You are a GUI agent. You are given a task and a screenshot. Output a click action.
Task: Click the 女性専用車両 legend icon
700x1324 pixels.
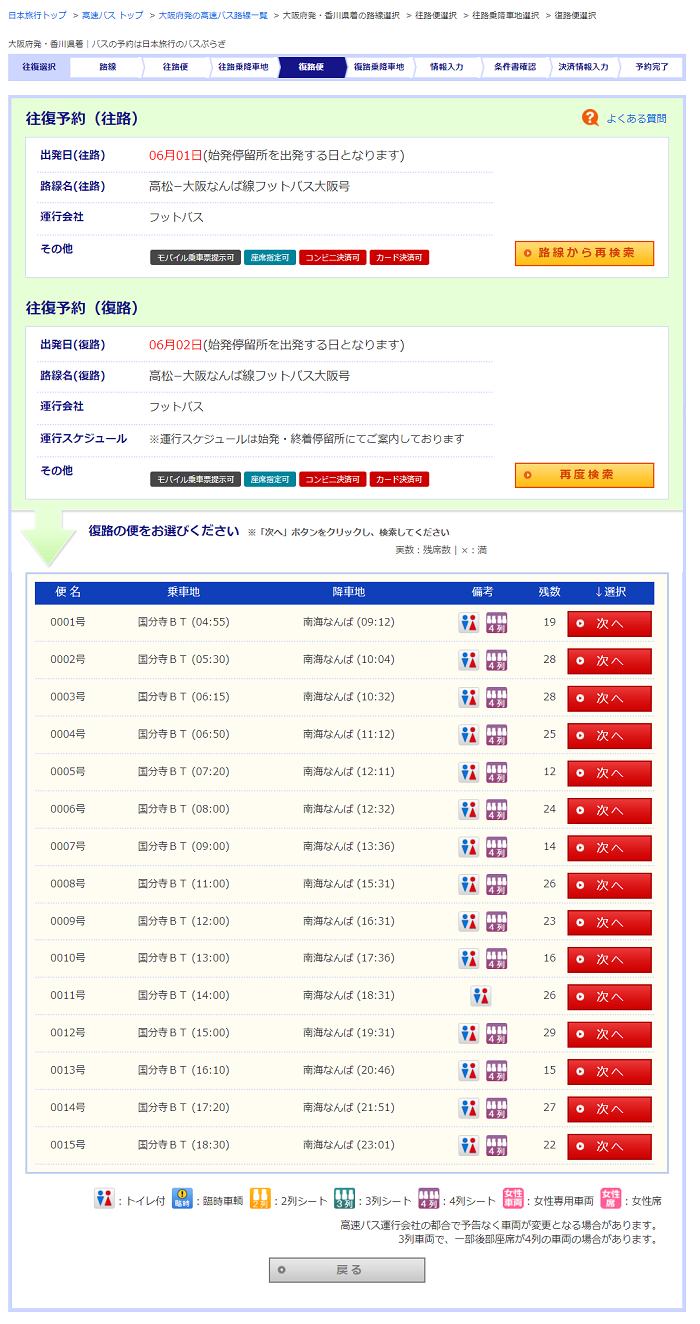513,1199
